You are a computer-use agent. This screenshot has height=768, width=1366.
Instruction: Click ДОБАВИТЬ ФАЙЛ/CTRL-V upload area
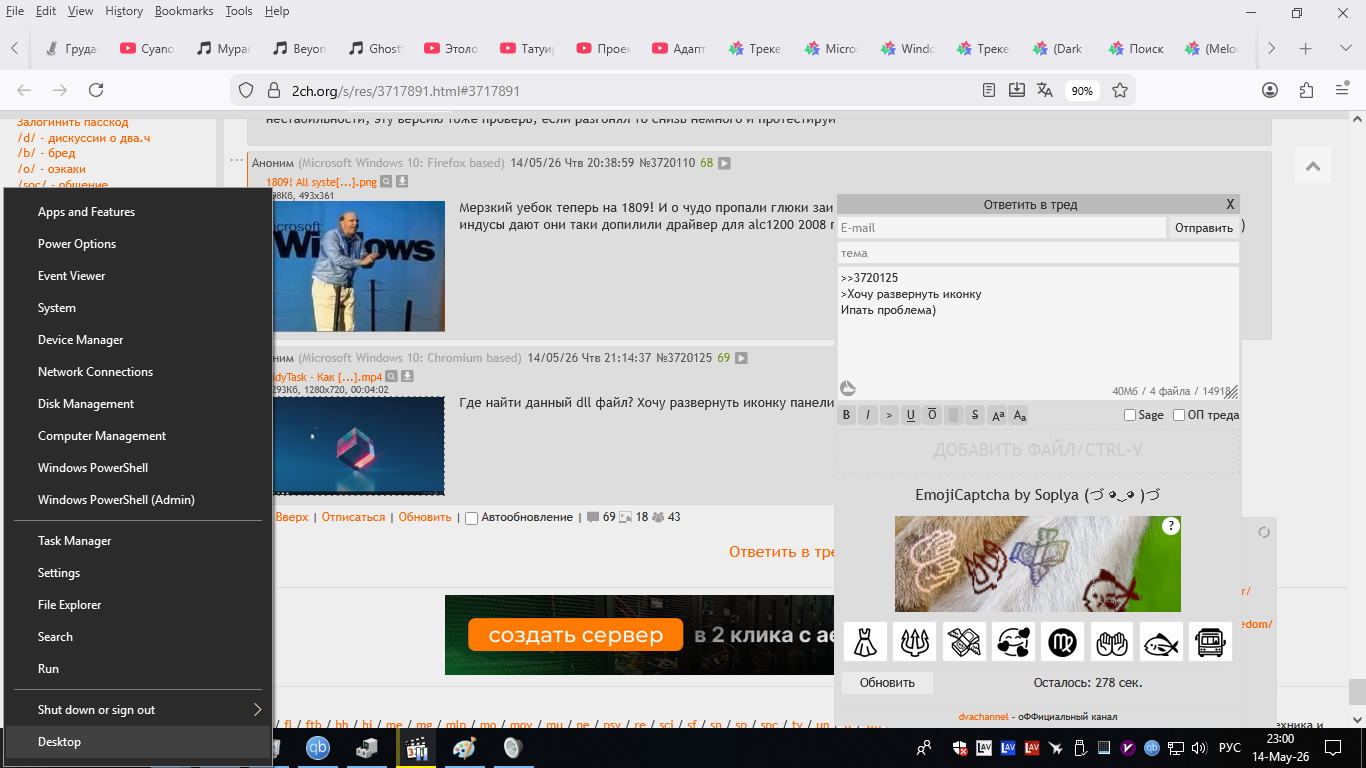tap(1038, 451)
